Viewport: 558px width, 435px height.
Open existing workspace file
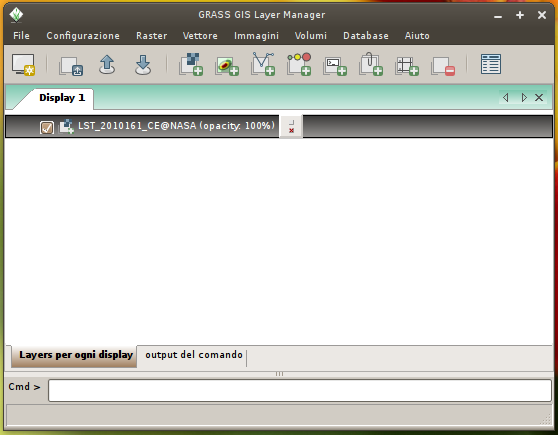(107, 65)
